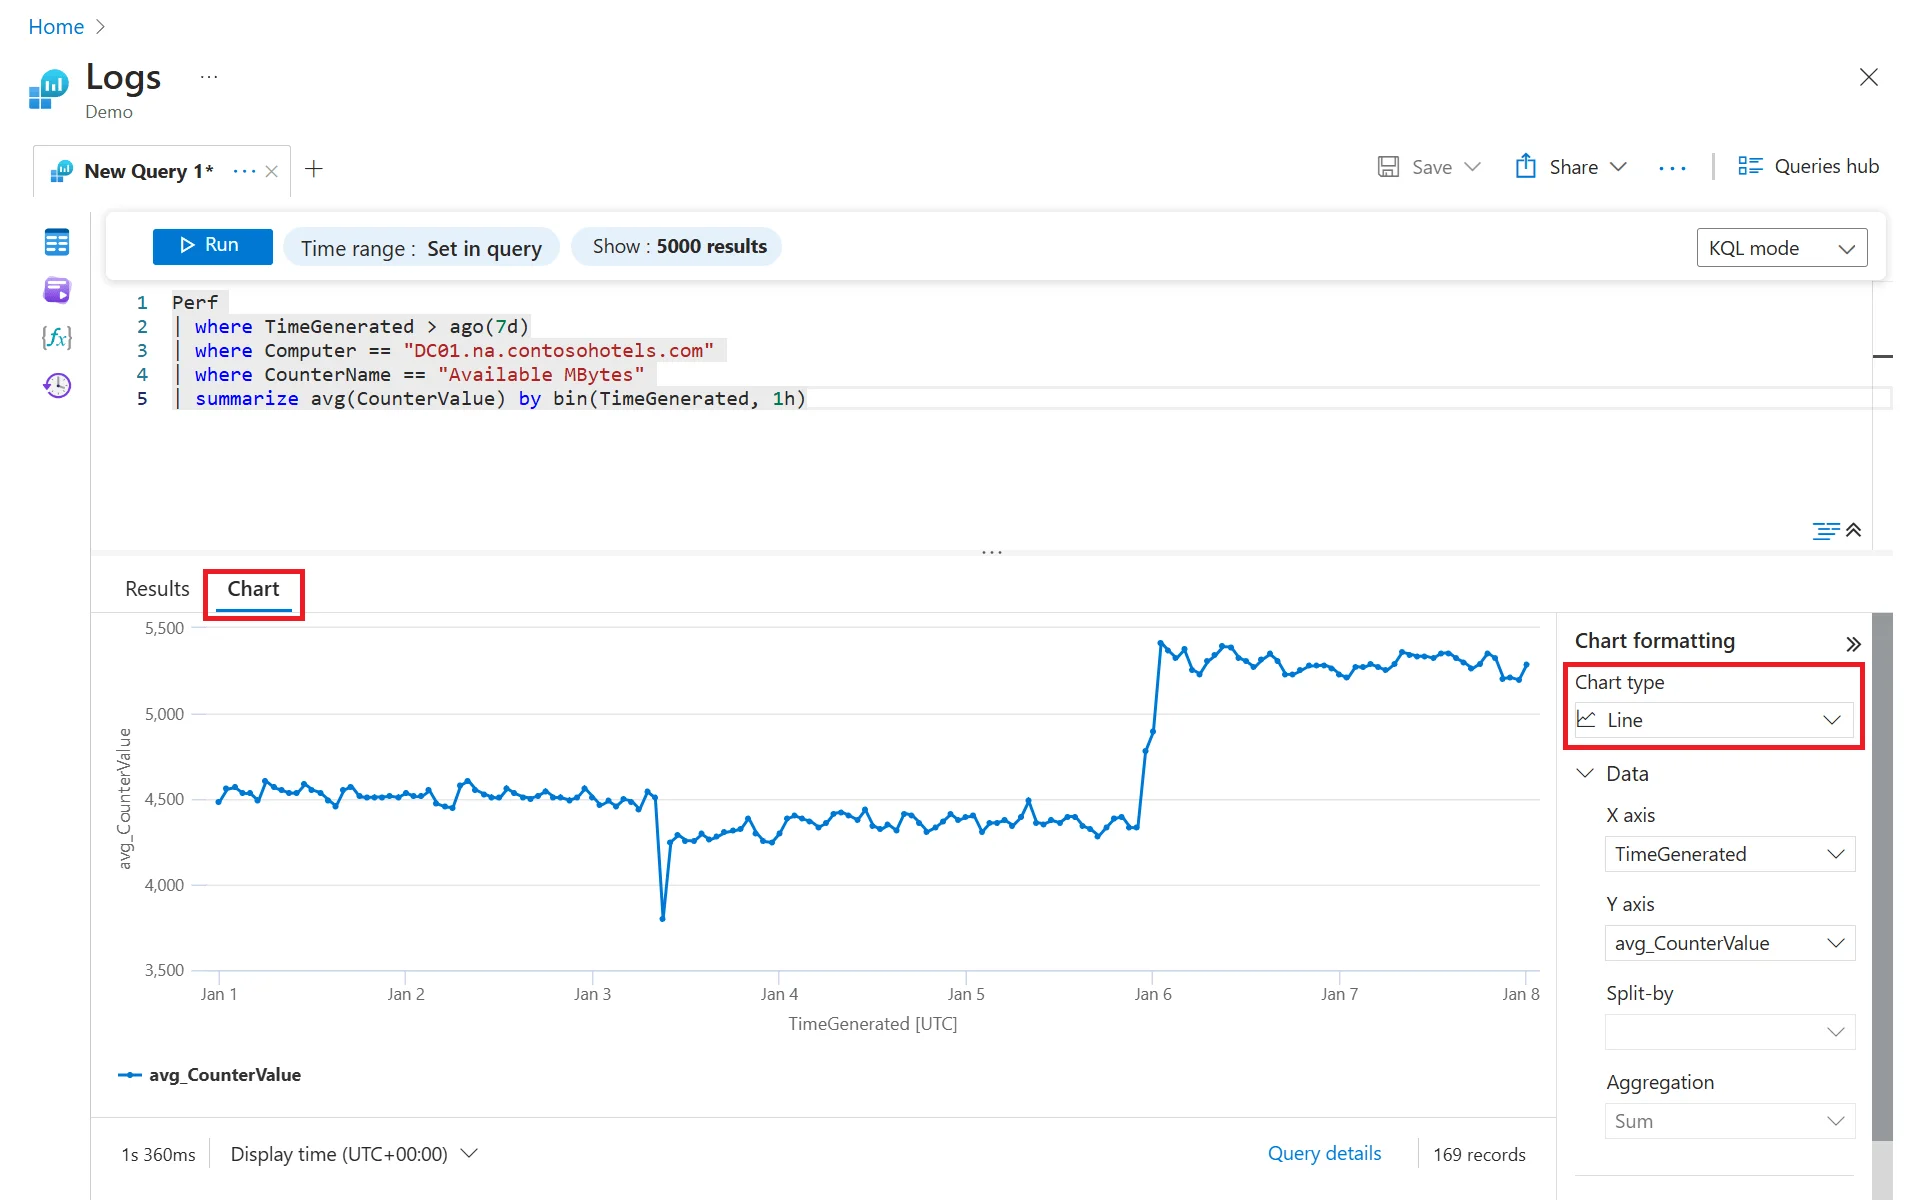Click the format query icon

(1825, 530)
